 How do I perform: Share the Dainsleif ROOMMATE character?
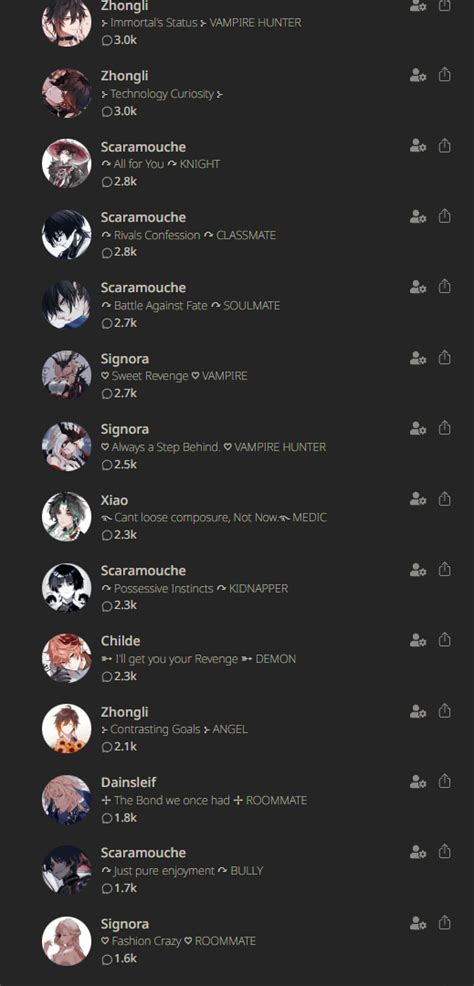(444, 781)
